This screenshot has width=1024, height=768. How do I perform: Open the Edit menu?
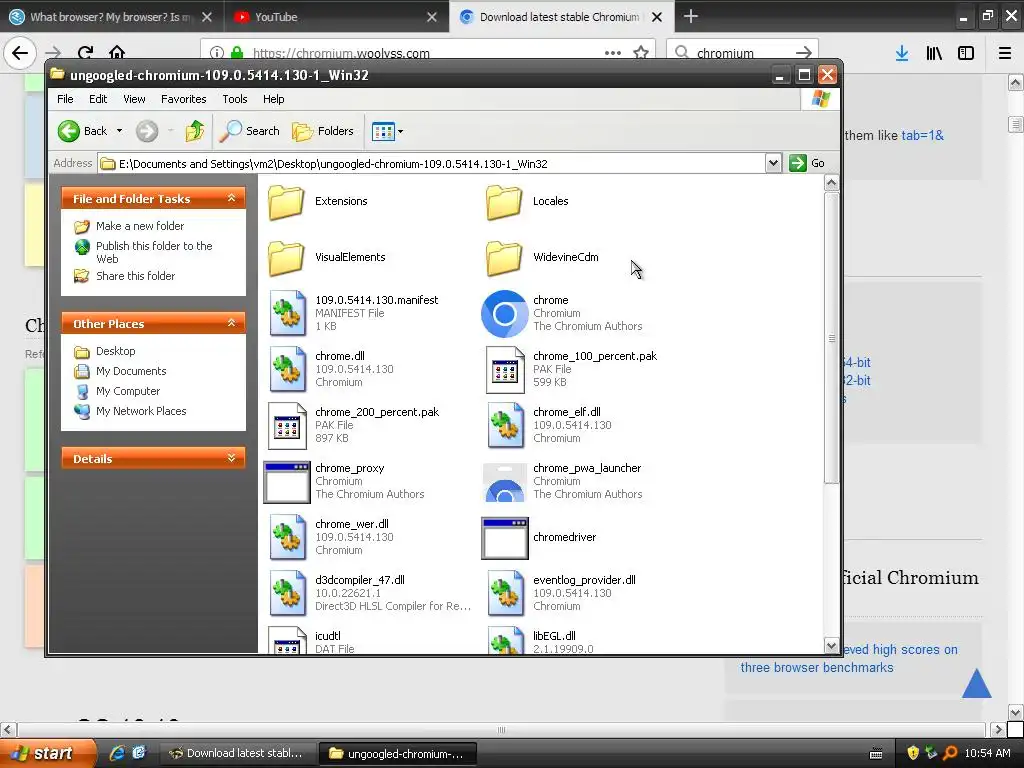point(98,99)
